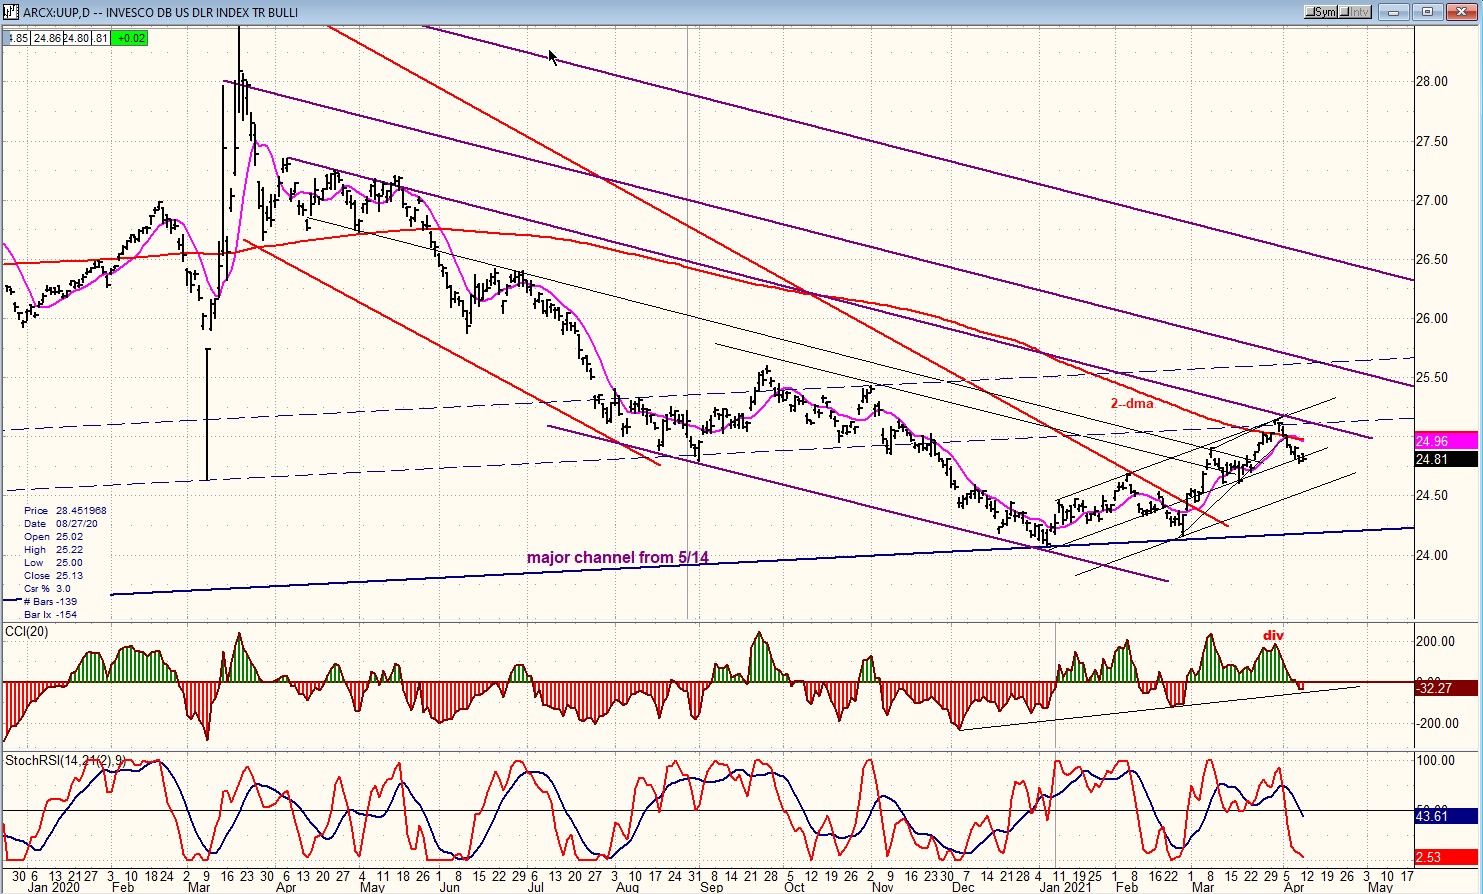Toggle the Intv link checkbox
The image size is (1483, 894).
point(1353,12)
